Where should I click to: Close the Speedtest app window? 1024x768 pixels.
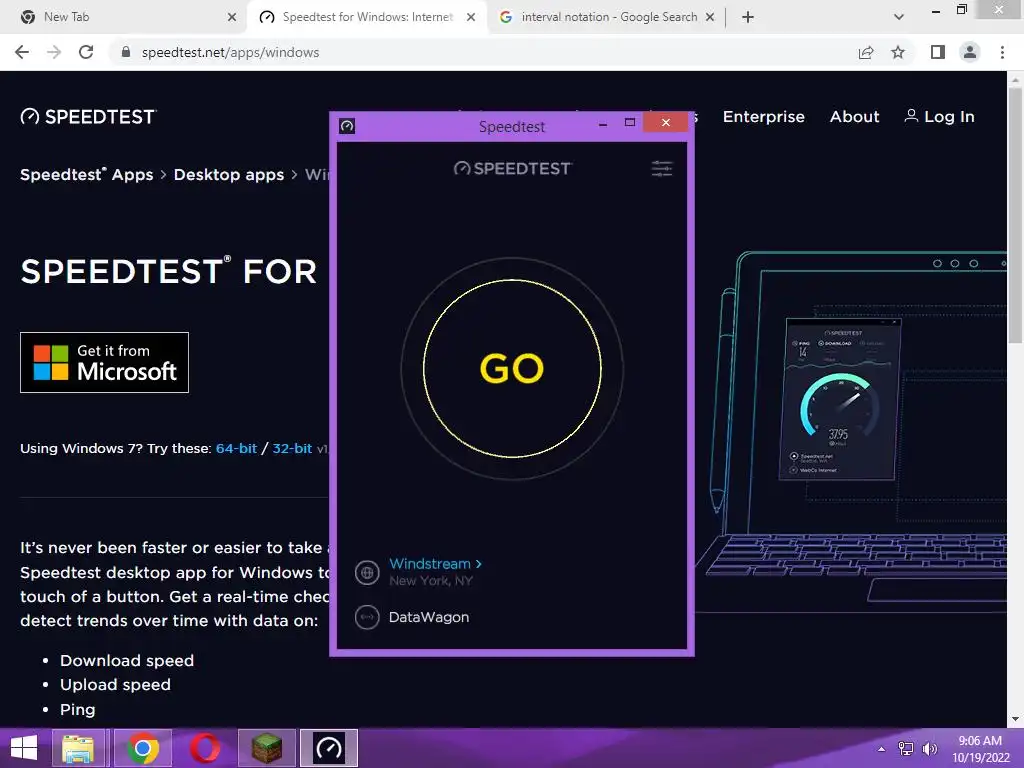pyautogui.click(x=665, y=123)
